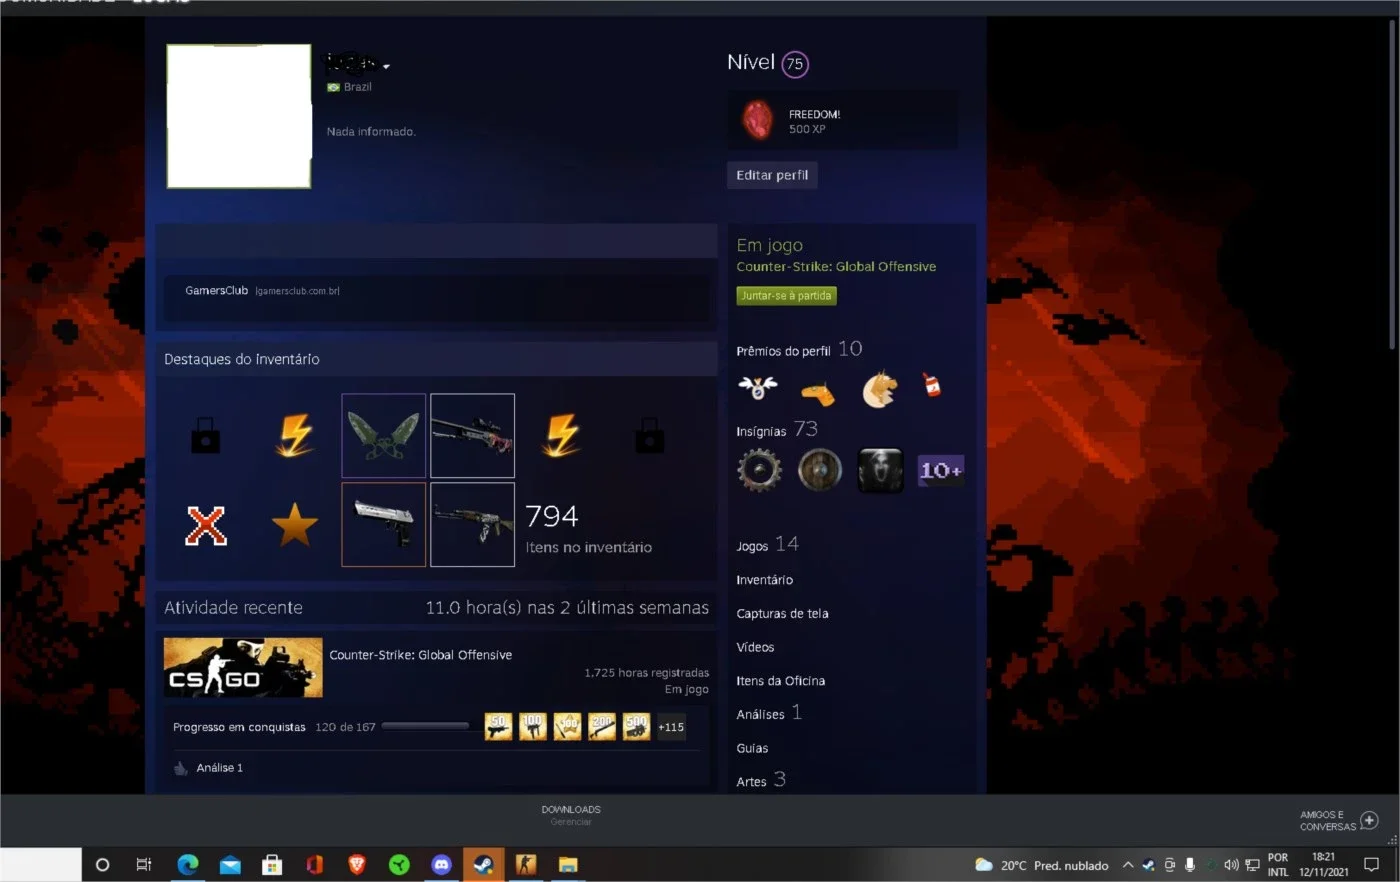Open the gear cog badge
This screenshot has height=882, width=1400.
click(x=760, y=470)
